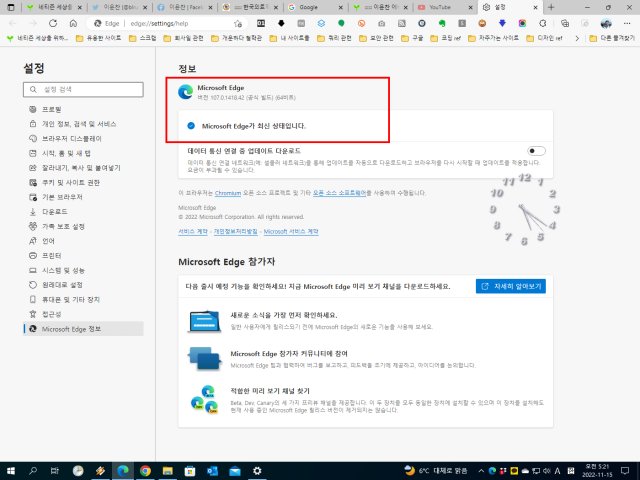Click the browser refresh button
This screenshot has height=480, width=640.
53,23
